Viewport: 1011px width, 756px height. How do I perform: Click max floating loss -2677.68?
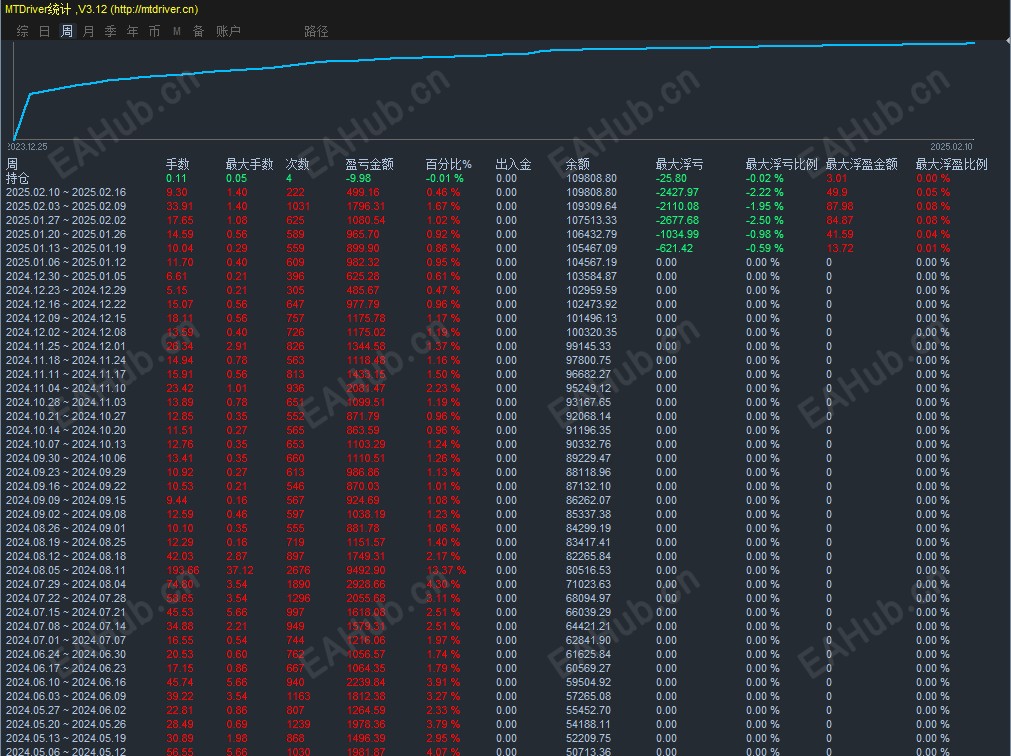pos(678,220)
